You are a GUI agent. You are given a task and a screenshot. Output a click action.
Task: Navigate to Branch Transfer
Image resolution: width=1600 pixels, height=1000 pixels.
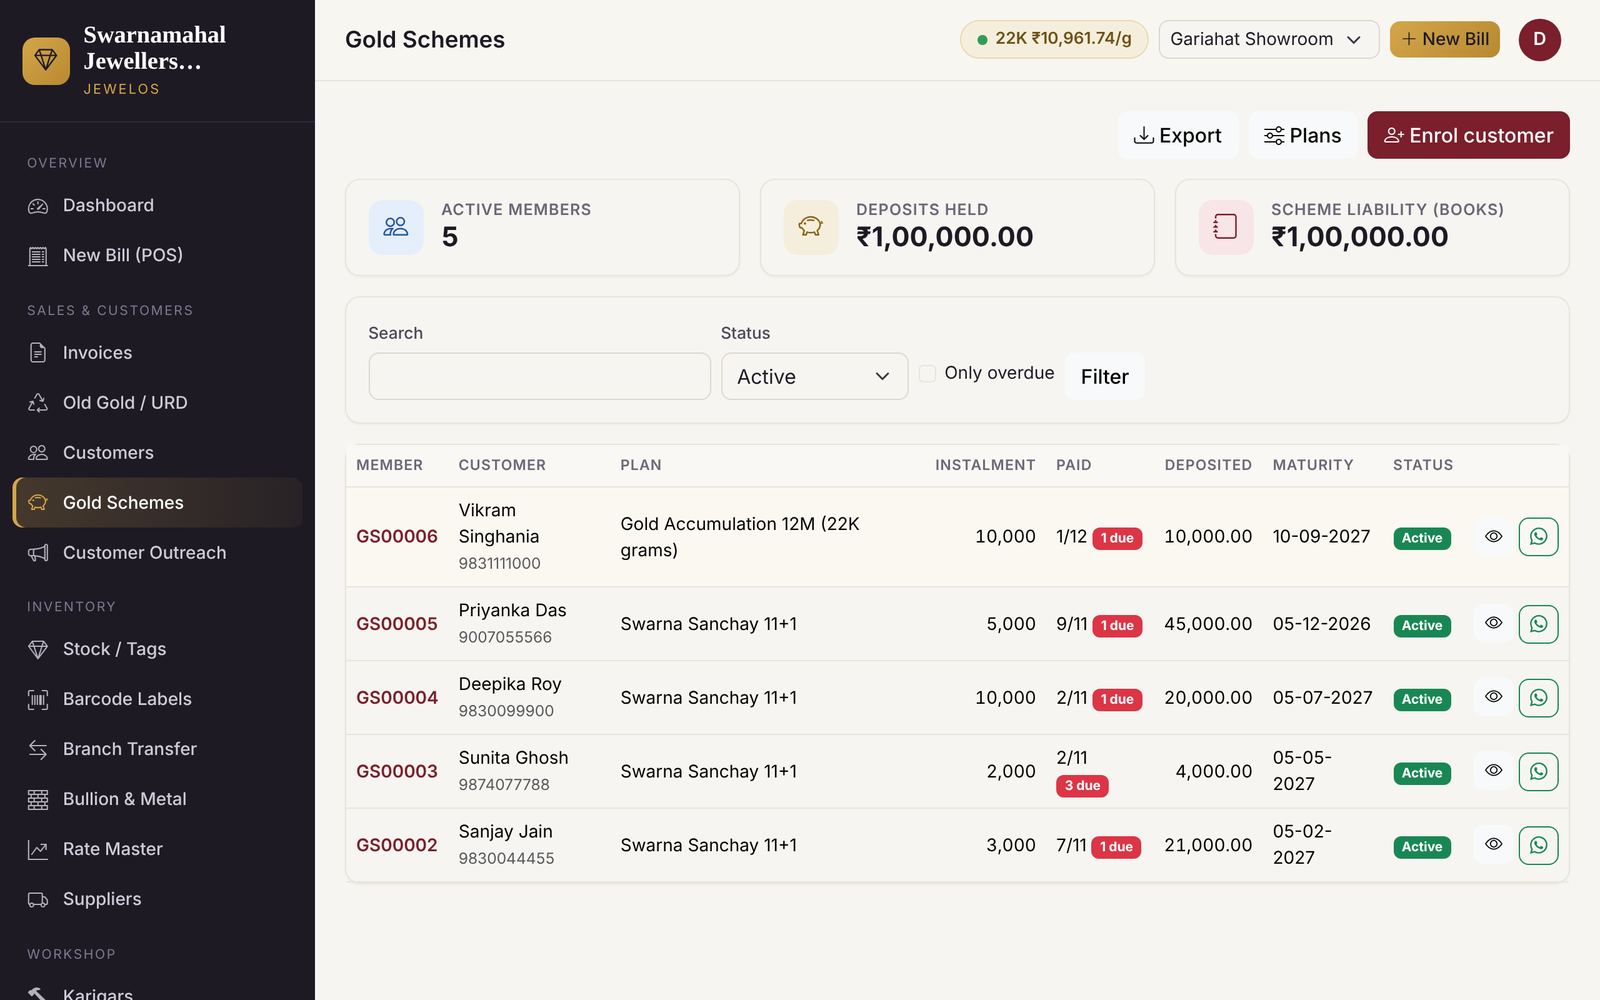[157, 749]
